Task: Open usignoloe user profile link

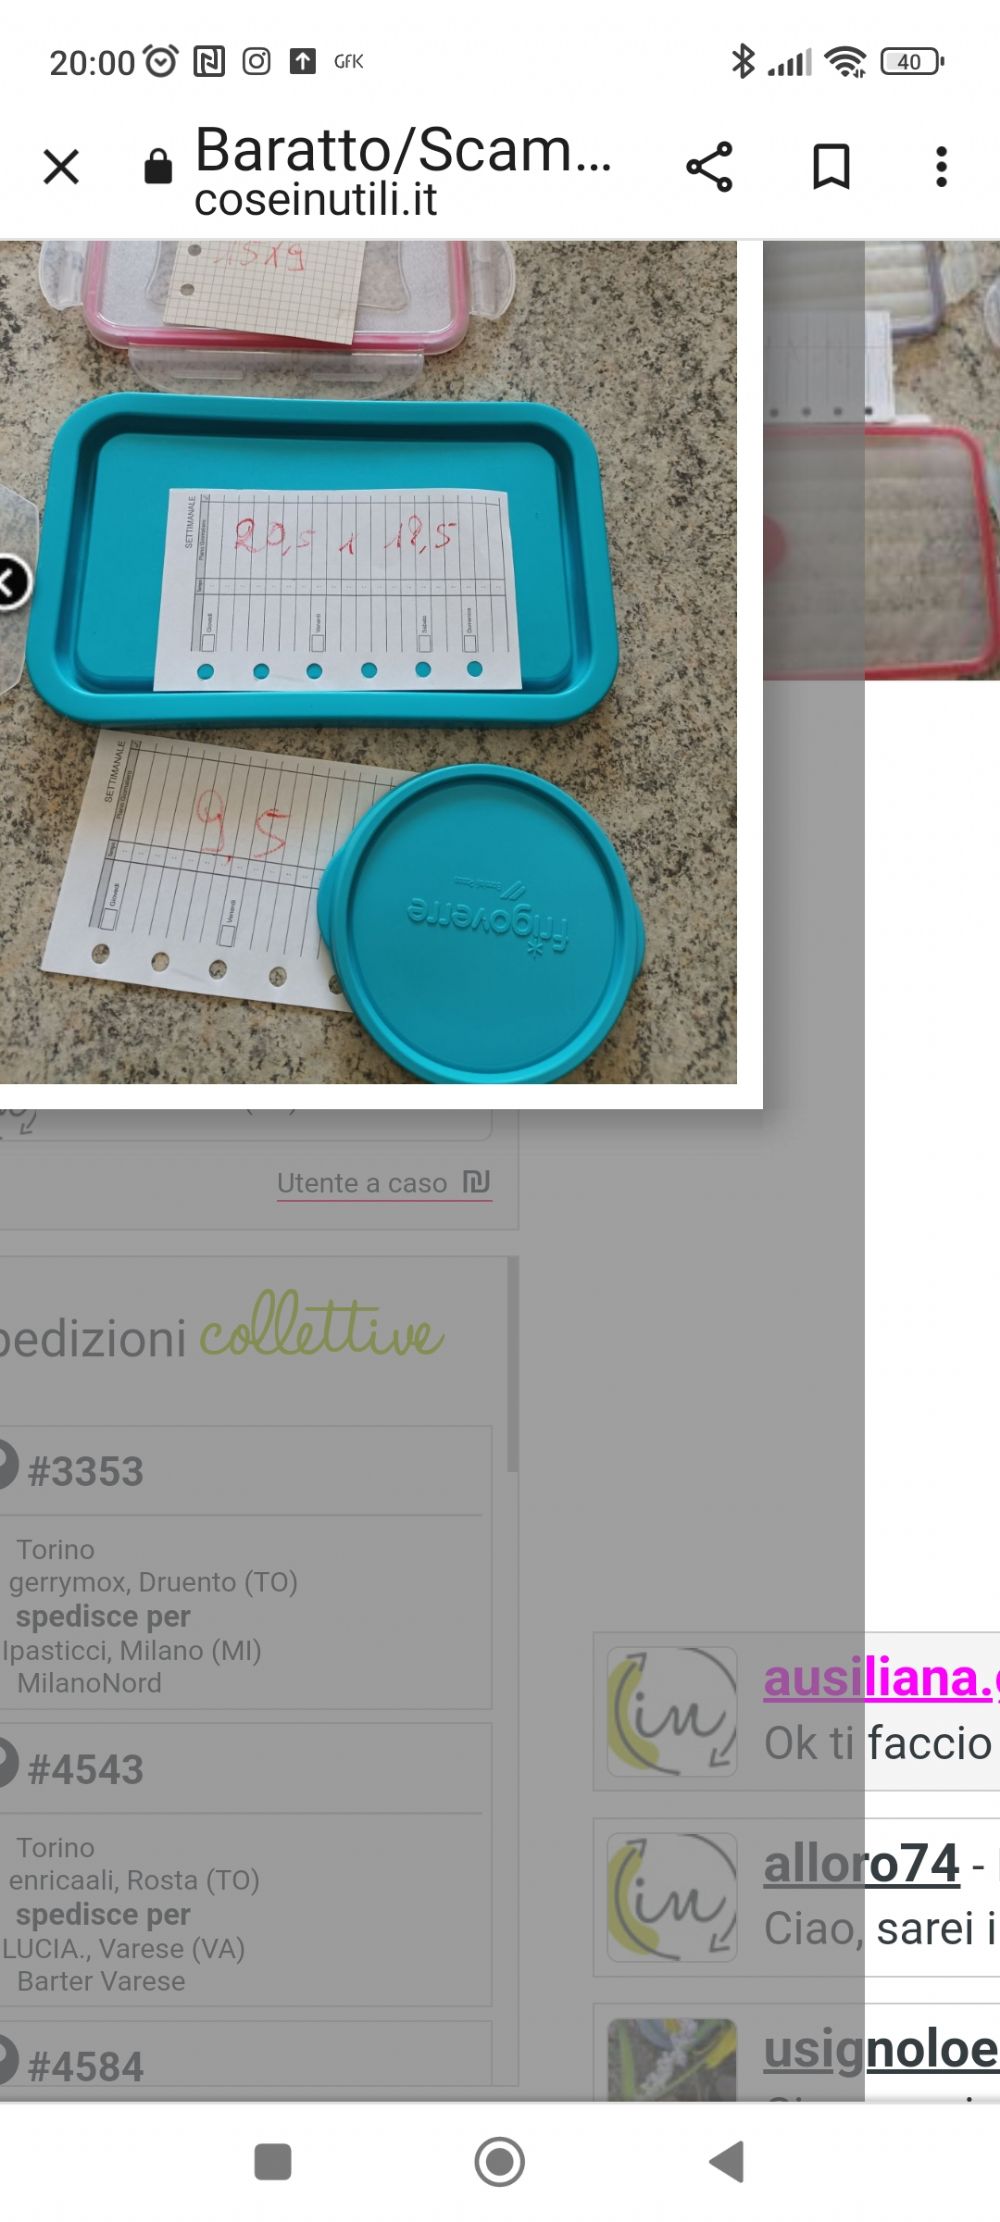Action: pyautogui.click(x=881, y=2048)
